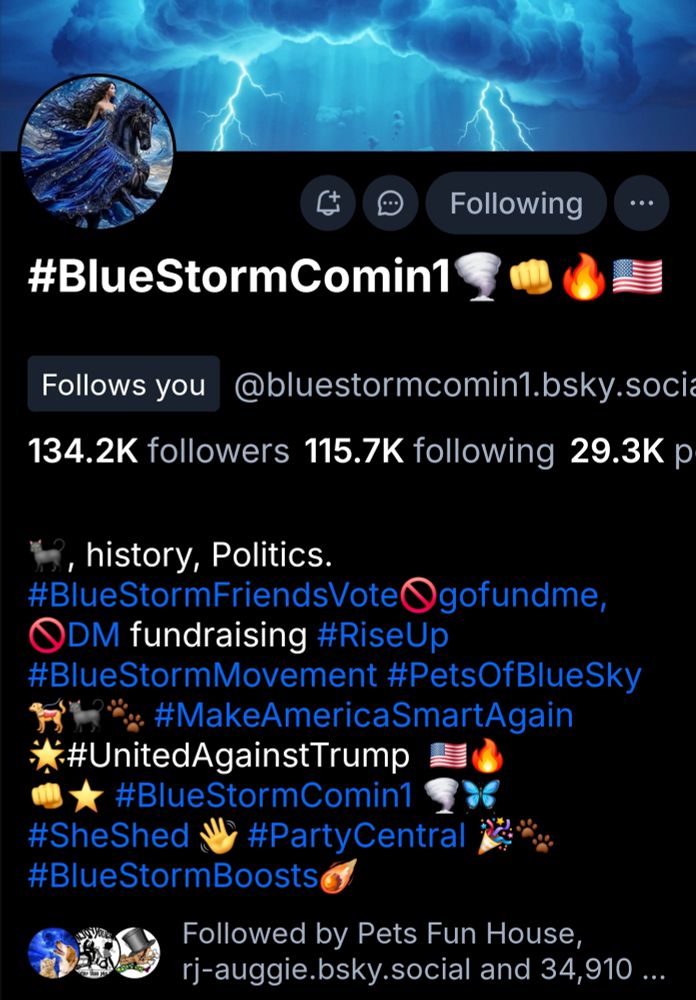Open the #SheShed hashtag
The height and width of the screenshot is (1000, 696).
108,835
